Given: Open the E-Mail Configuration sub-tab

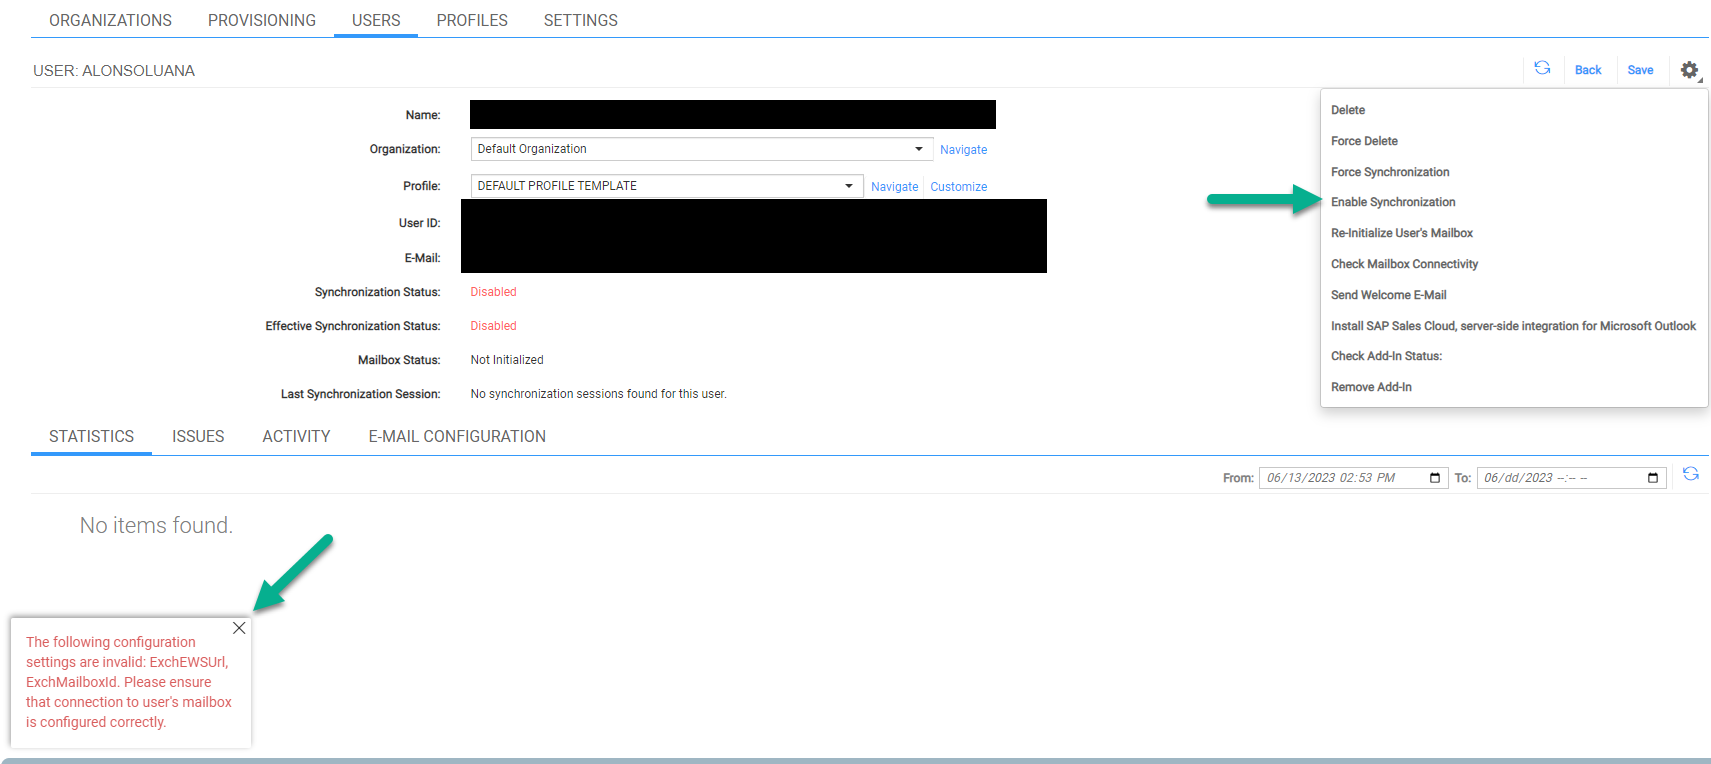Looking at the screenshot, I should point(457,437).
